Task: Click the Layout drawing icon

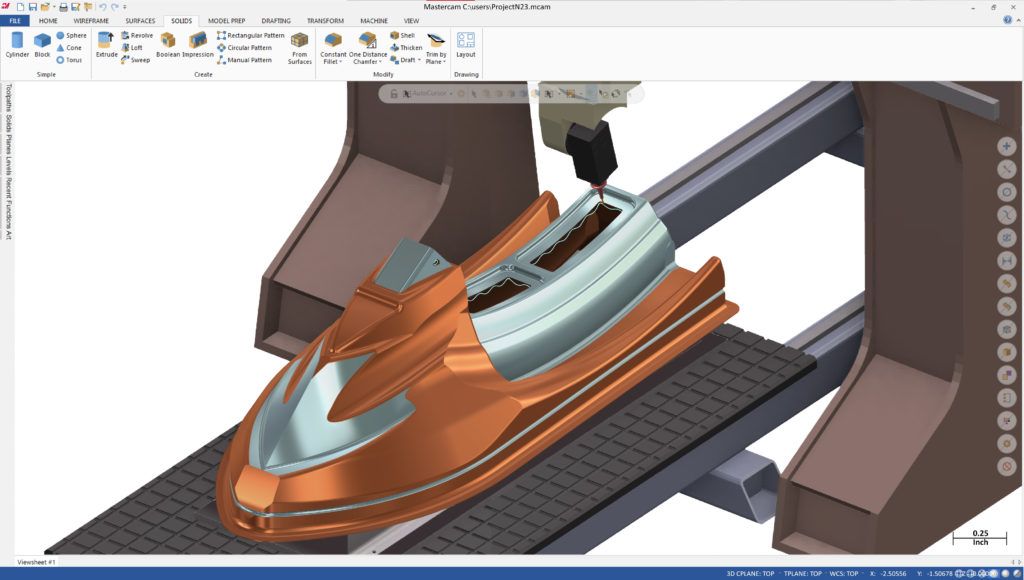Action: tap(465, 43)
